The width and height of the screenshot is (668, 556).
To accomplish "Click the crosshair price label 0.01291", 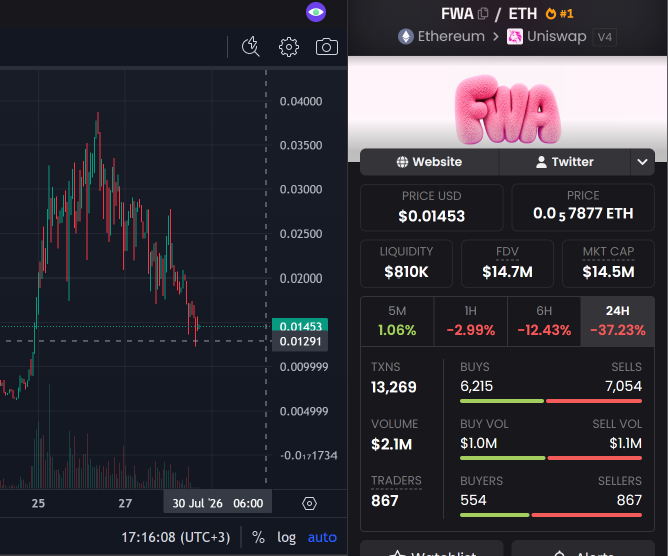I will (x=300, y=341).
